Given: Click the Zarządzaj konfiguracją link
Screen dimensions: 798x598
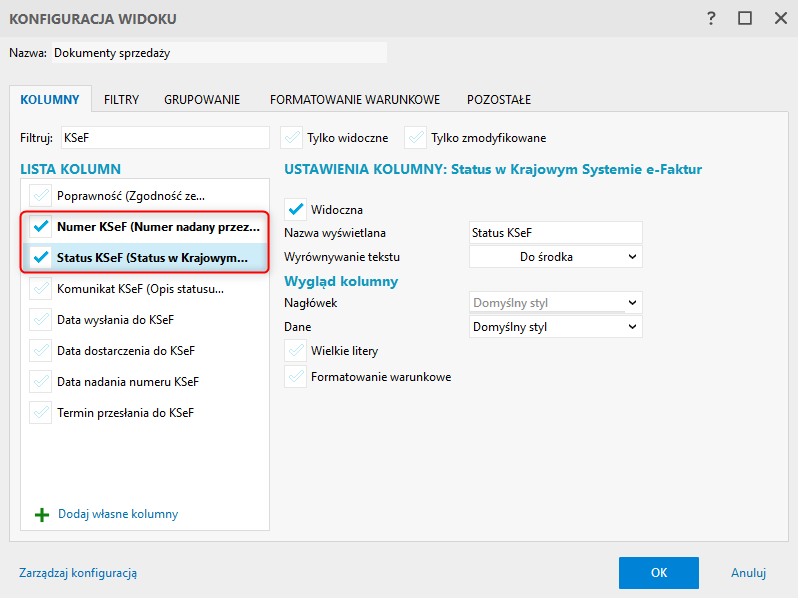Looking at the screenshot, I should (78, 573).
